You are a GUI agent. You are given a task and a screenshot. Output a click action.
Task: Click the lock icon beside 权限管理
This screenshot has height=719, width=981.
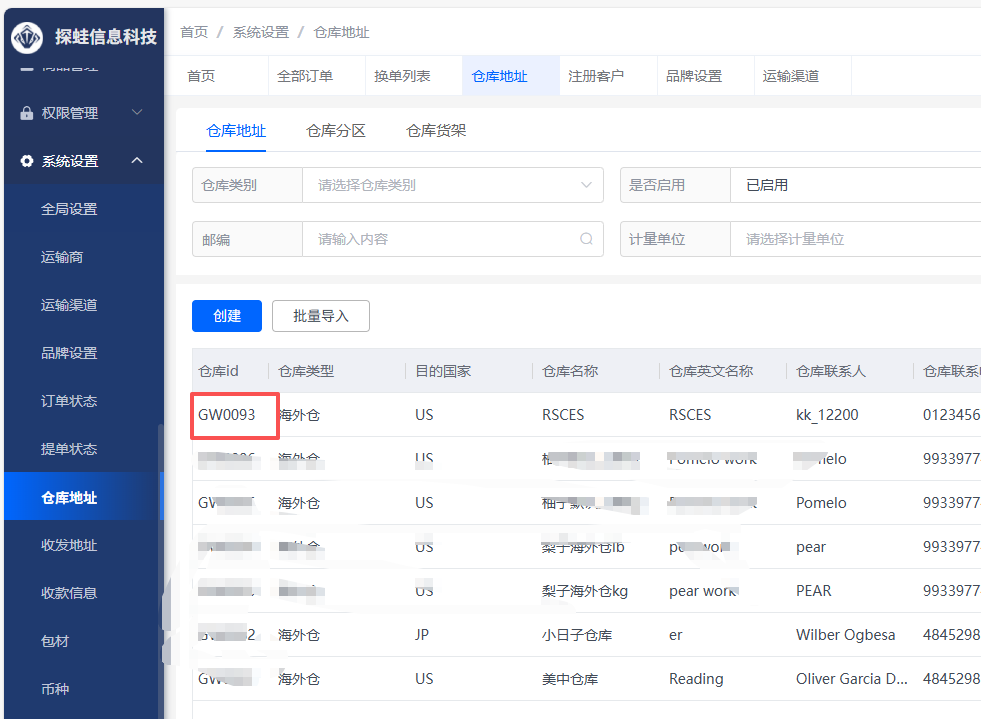point(27,114)
